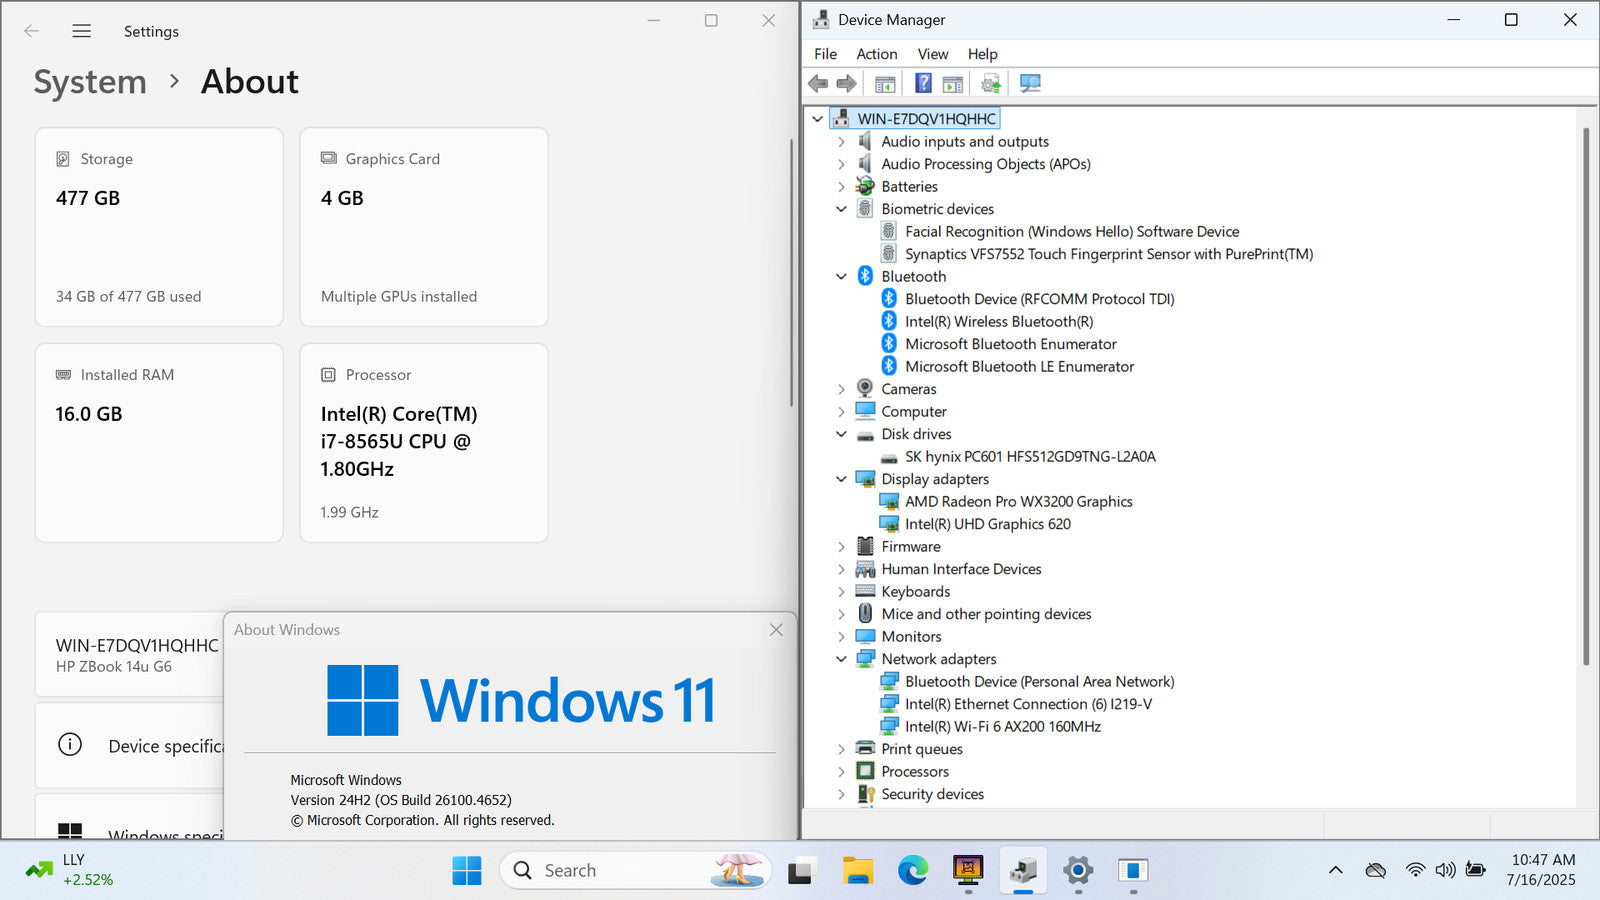Collapse the Display adapters category

tap(841, 479)
